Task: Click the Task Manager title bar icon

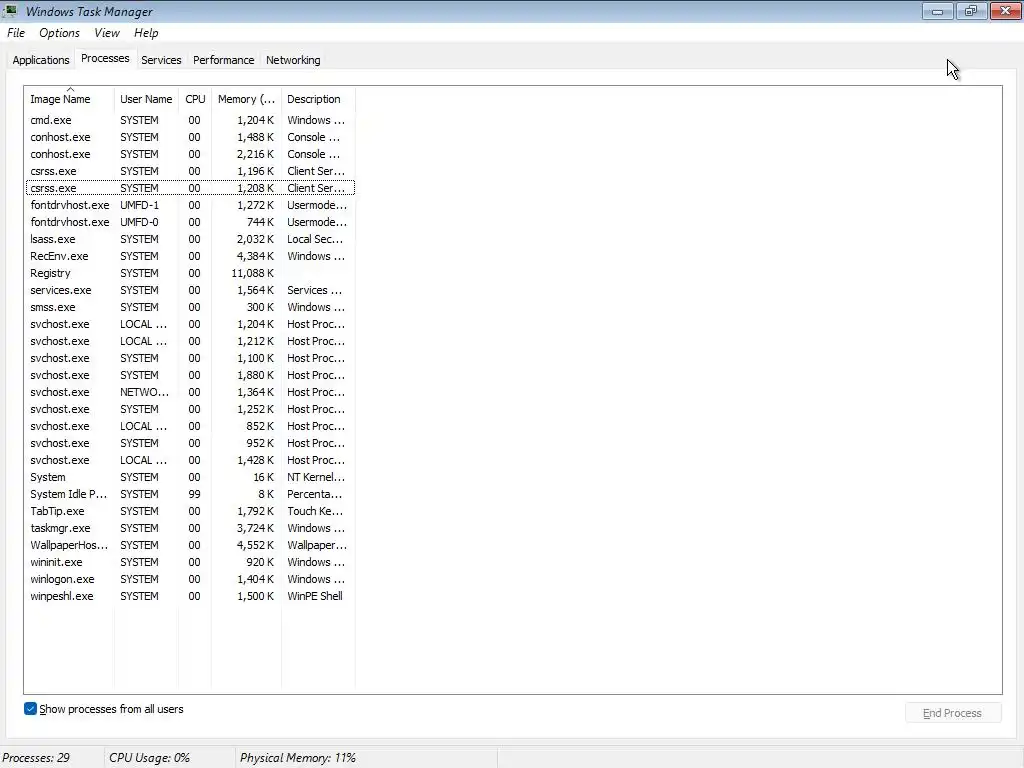Action: coord(10,10)
